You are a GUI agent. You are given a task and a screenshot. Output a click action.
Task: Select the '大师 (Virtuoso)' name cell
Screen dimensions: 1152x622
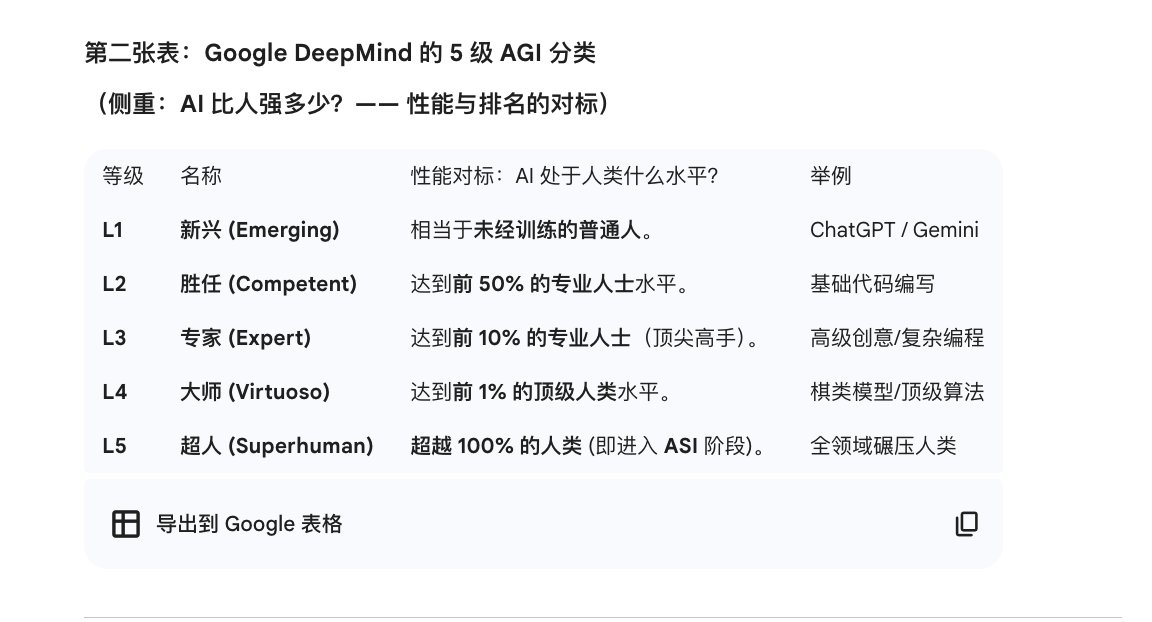(254, 392)
